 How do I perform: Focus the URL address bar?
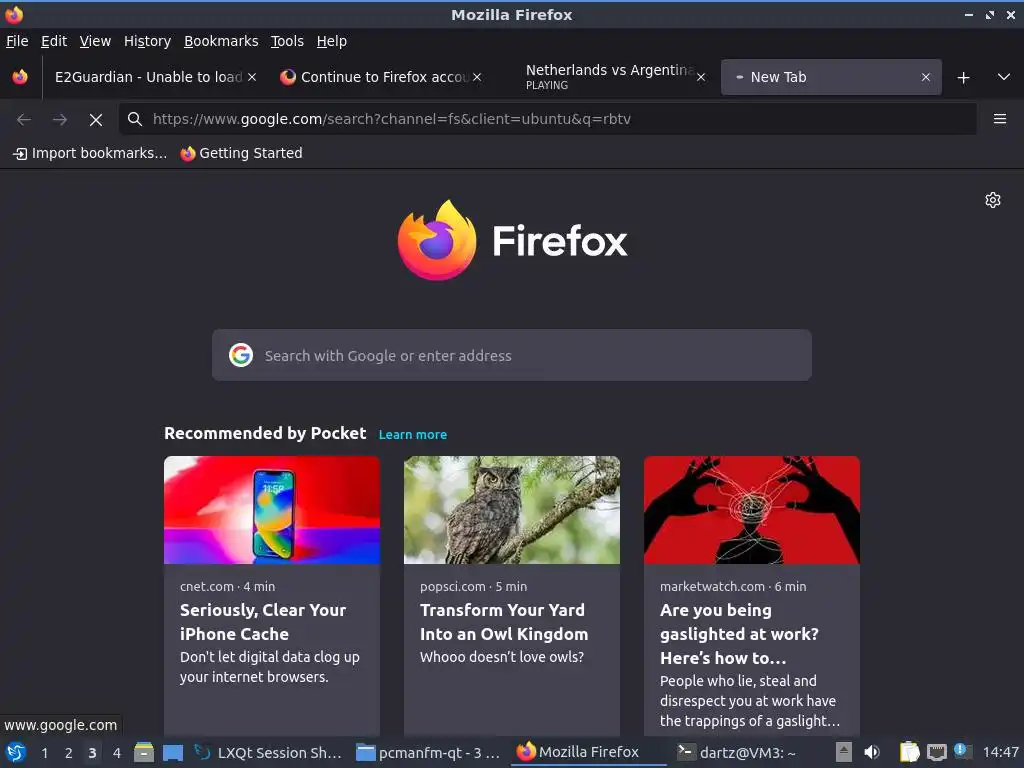click(547, 119)
